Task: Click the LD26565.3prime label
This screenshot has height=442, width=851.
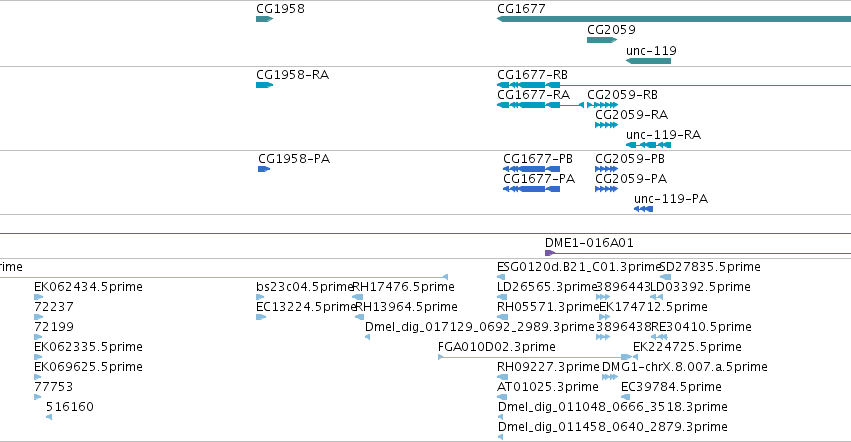Action: 547,287
